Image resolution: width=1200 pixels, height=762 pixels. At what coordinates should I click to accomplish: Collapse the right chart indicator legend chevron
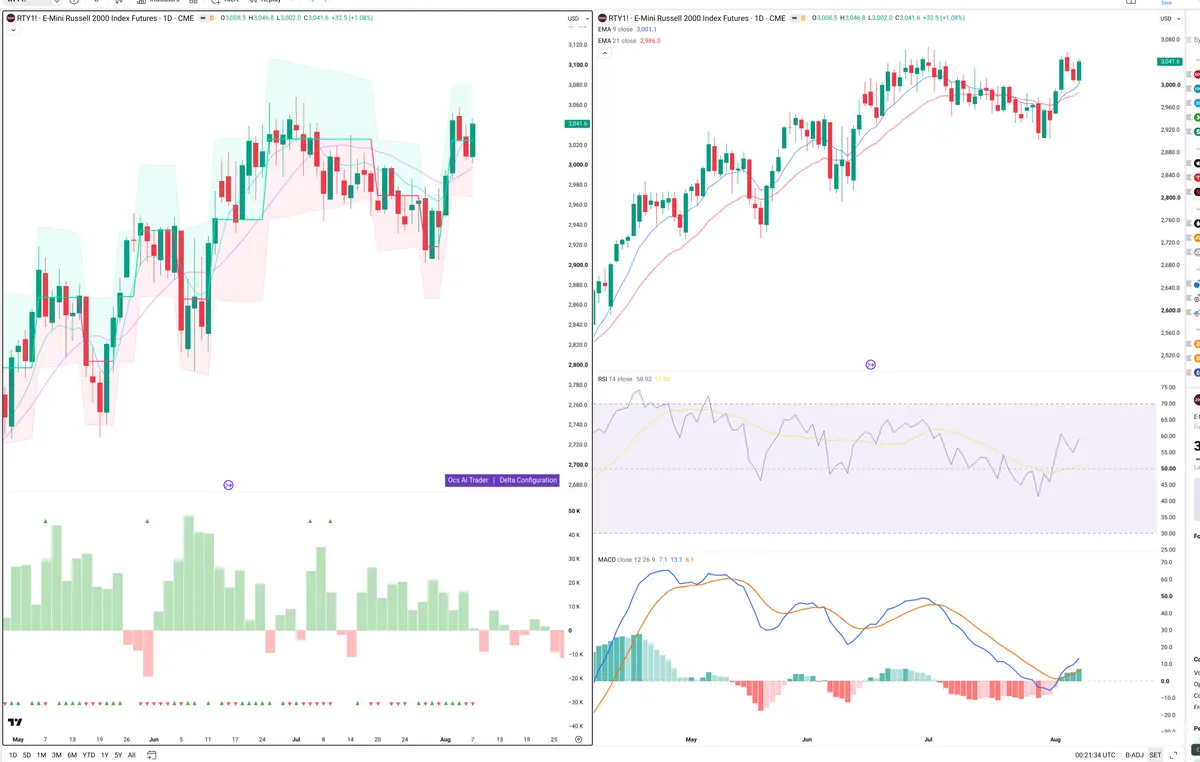tap(605, 52)
